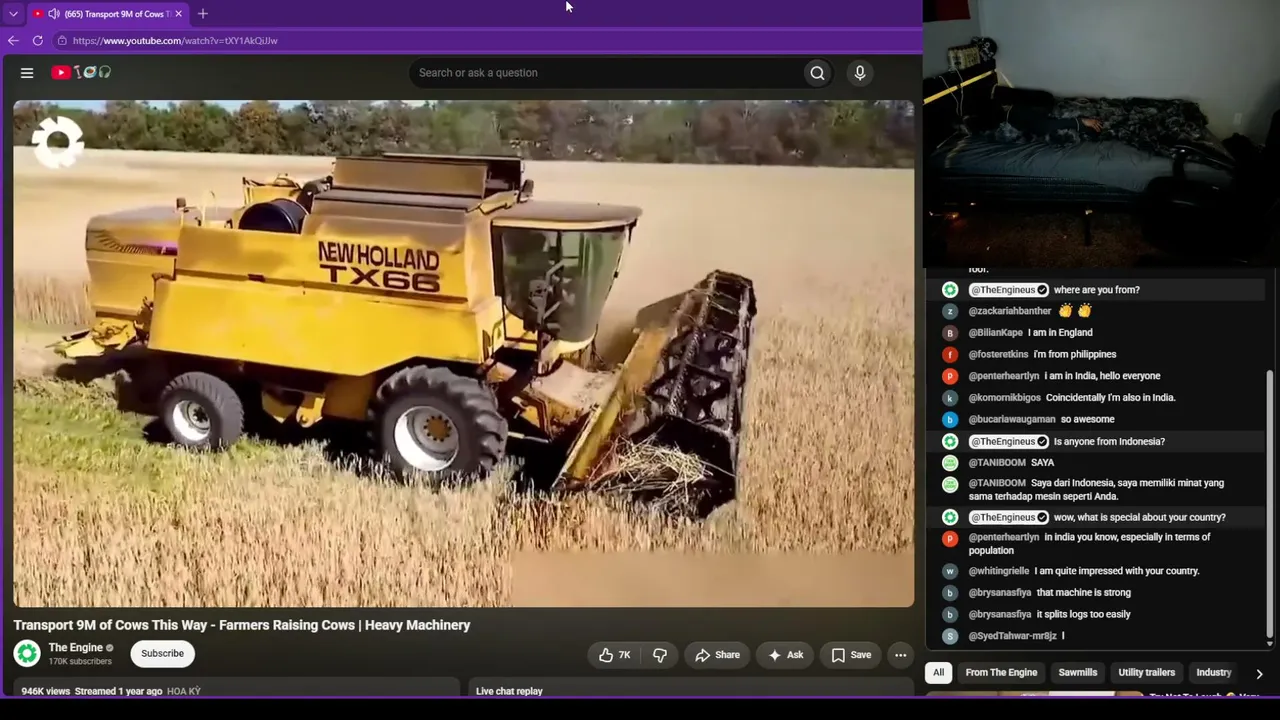The height and width of the screenshot is (720, 1280).
Task: Click the video title text
Action: (242, 625)
